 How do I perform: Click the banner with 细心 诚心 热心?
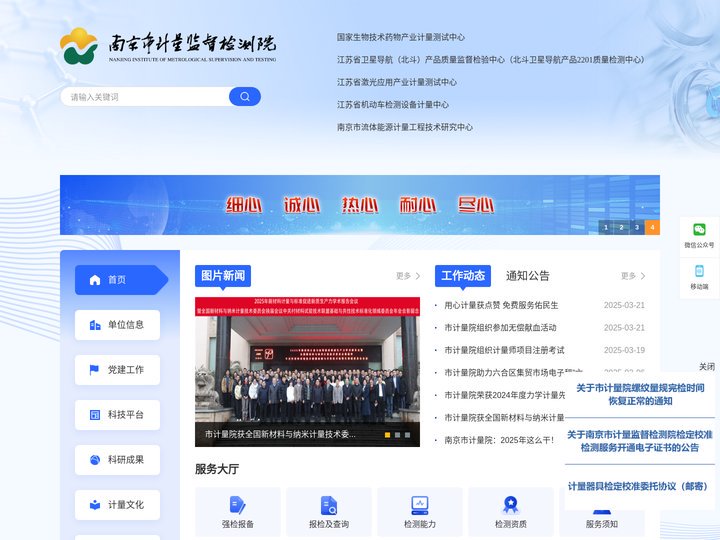tap(360, 205)
